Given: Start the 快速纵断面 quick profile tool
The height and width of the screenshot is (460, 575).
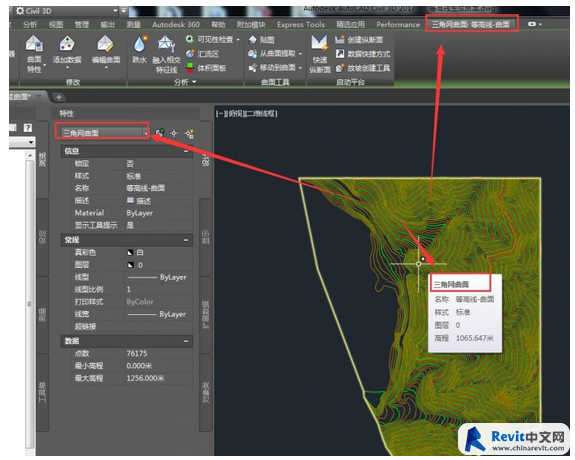Looking at the screenshot, I should tap(320, 54).
